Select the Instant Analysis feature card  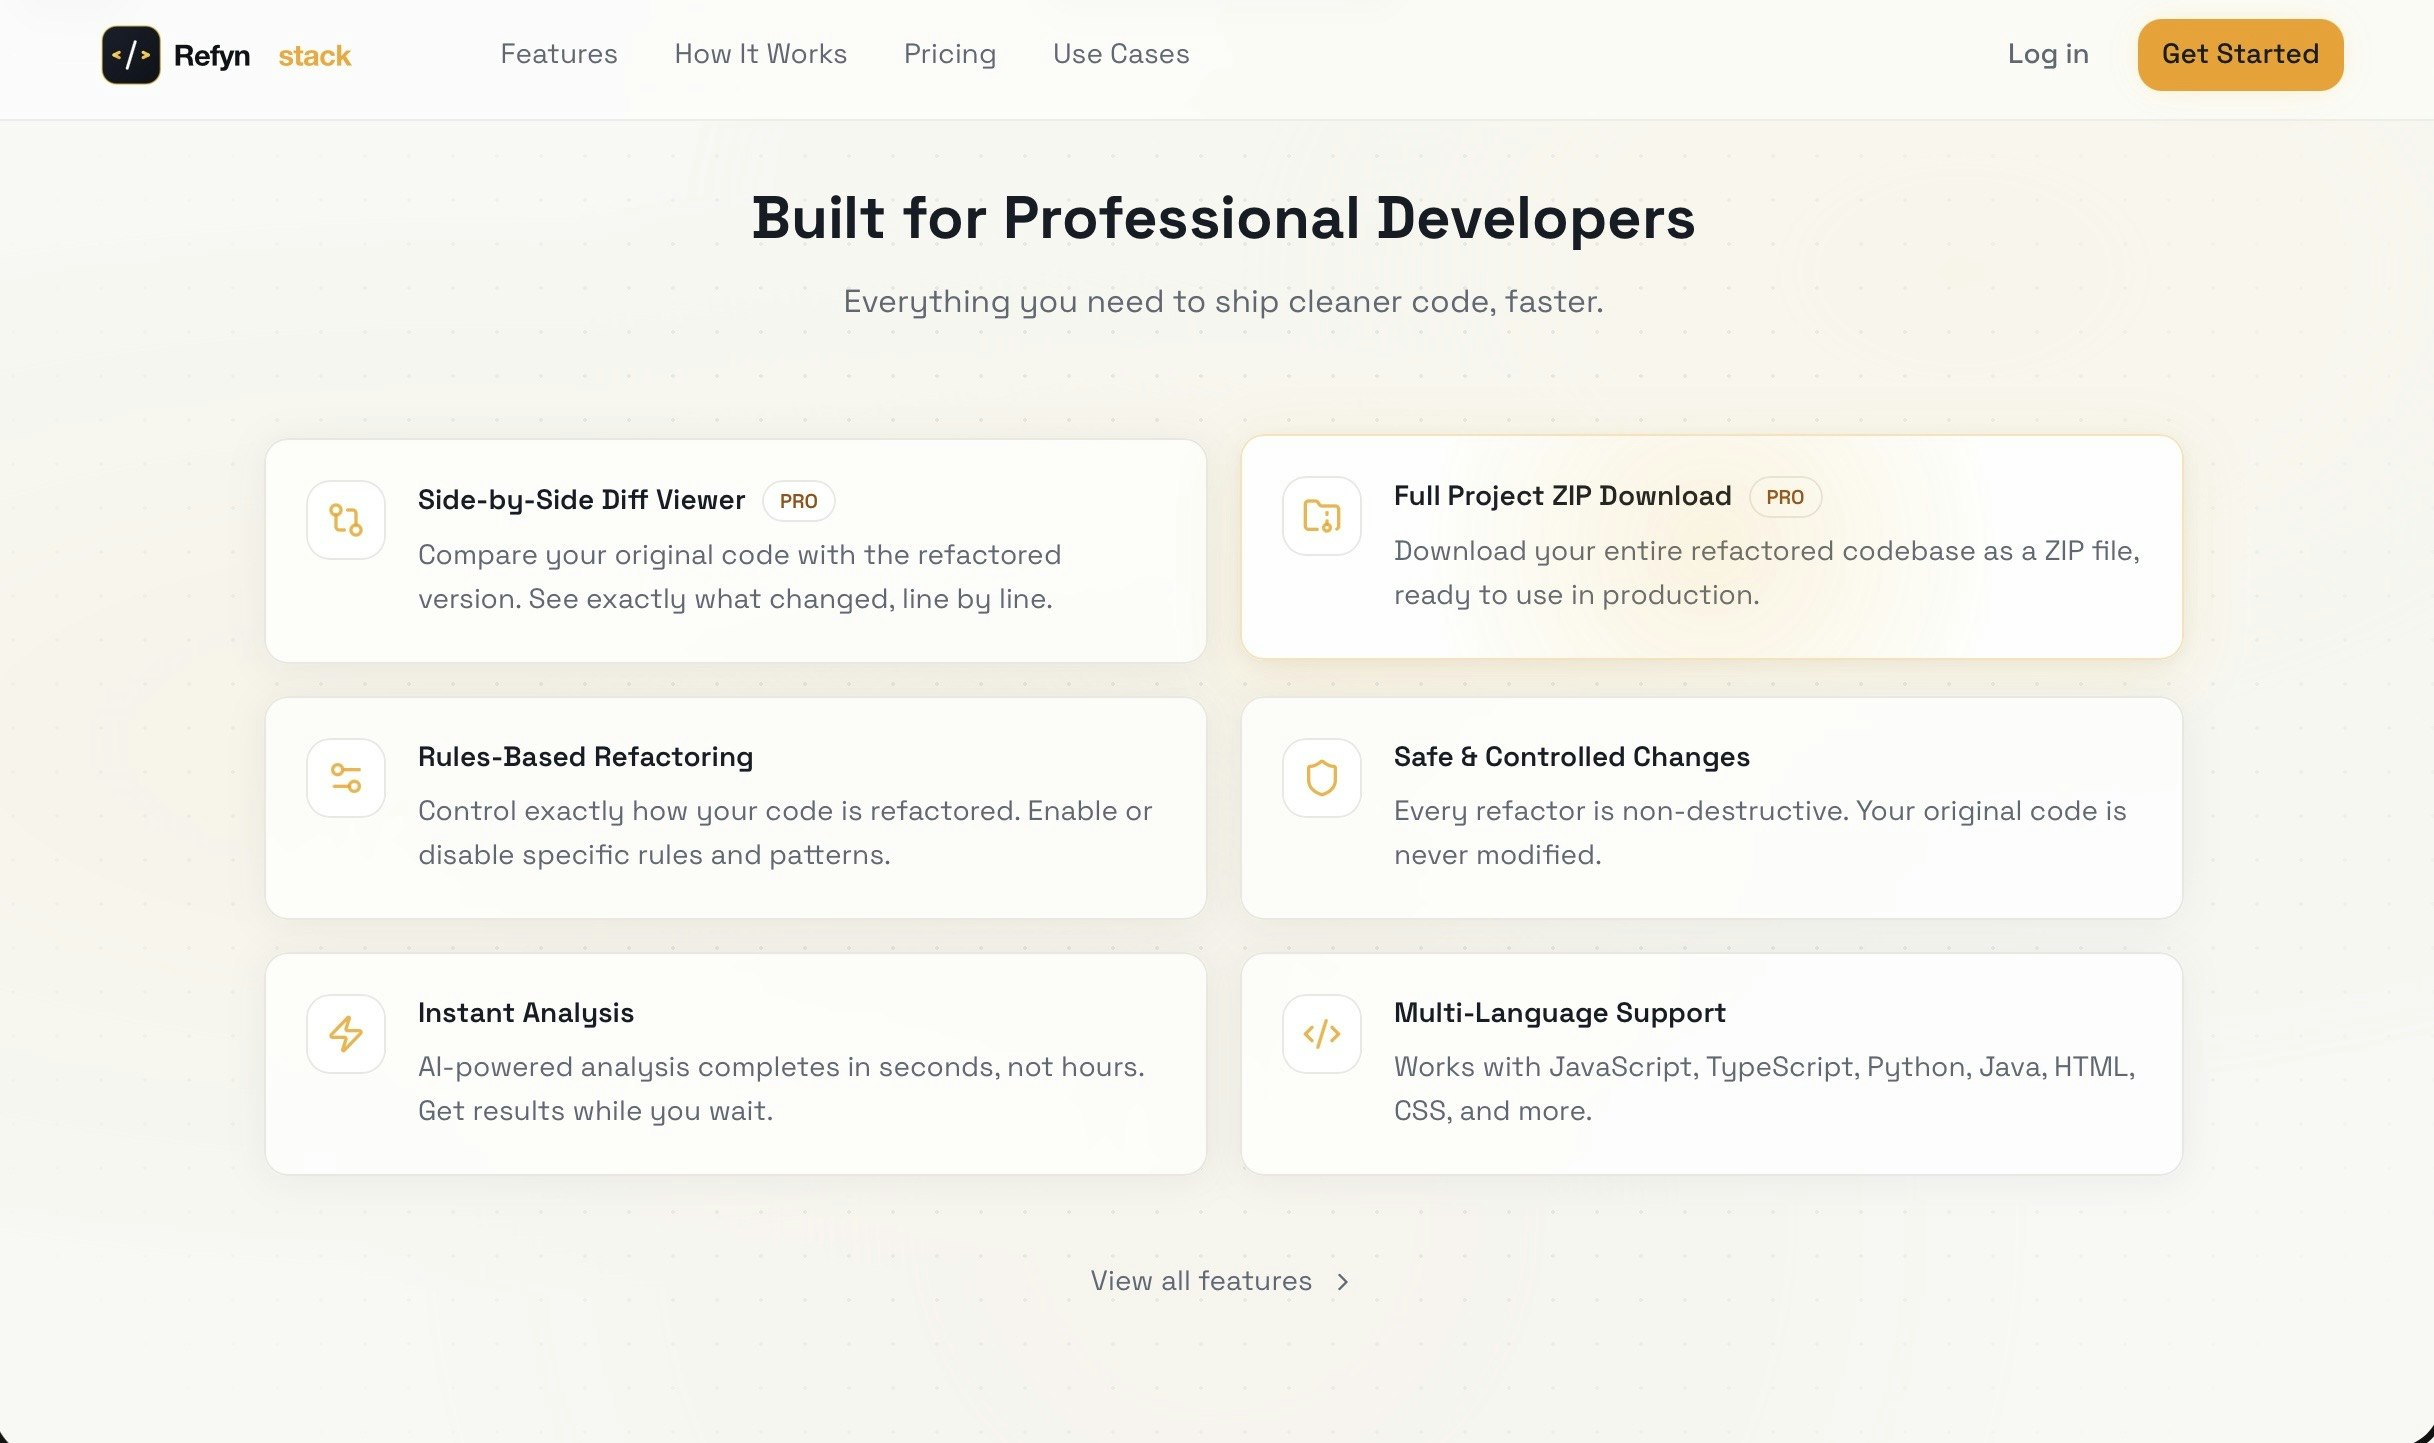[735, 1063]
